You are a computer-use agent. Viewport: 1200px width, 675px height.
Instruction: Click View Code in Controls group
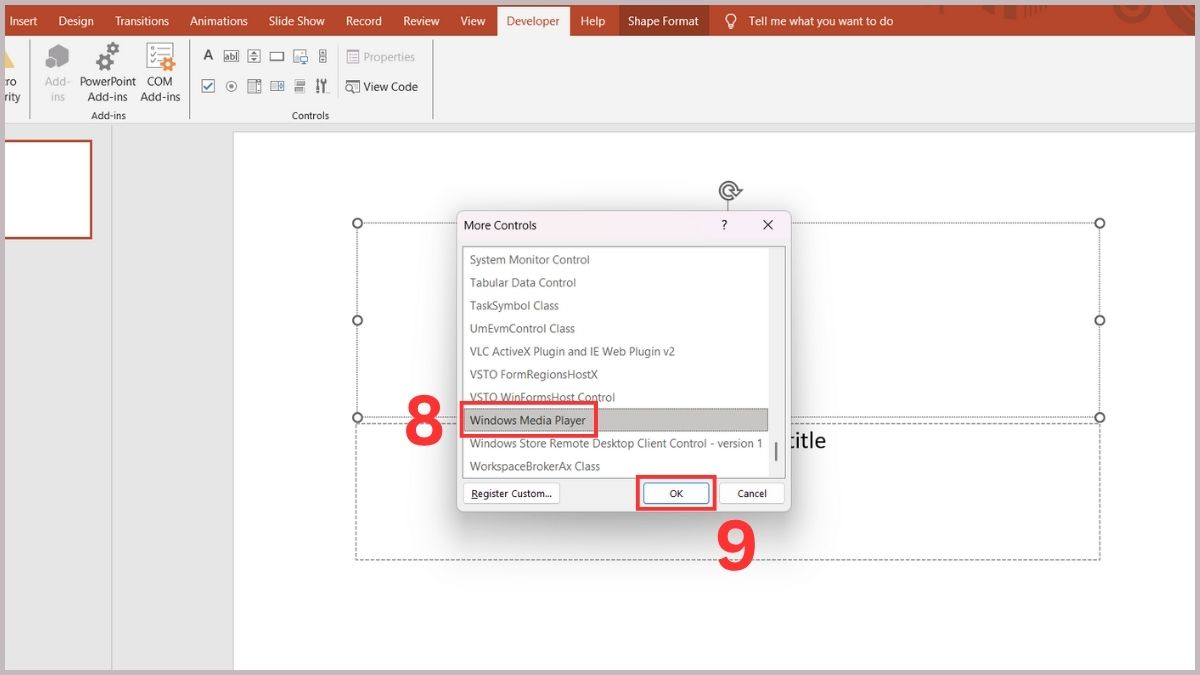point(382,87)
